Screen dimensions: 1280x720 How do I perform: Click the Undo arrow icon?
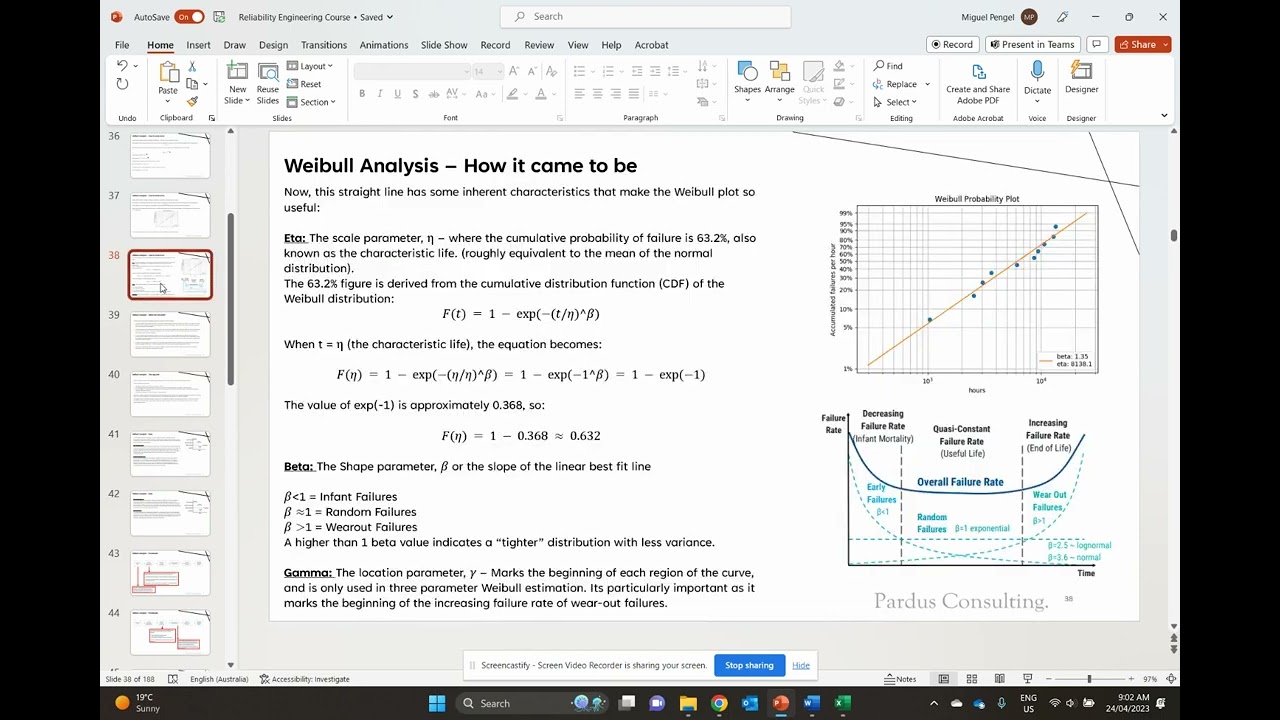(122, 66)
